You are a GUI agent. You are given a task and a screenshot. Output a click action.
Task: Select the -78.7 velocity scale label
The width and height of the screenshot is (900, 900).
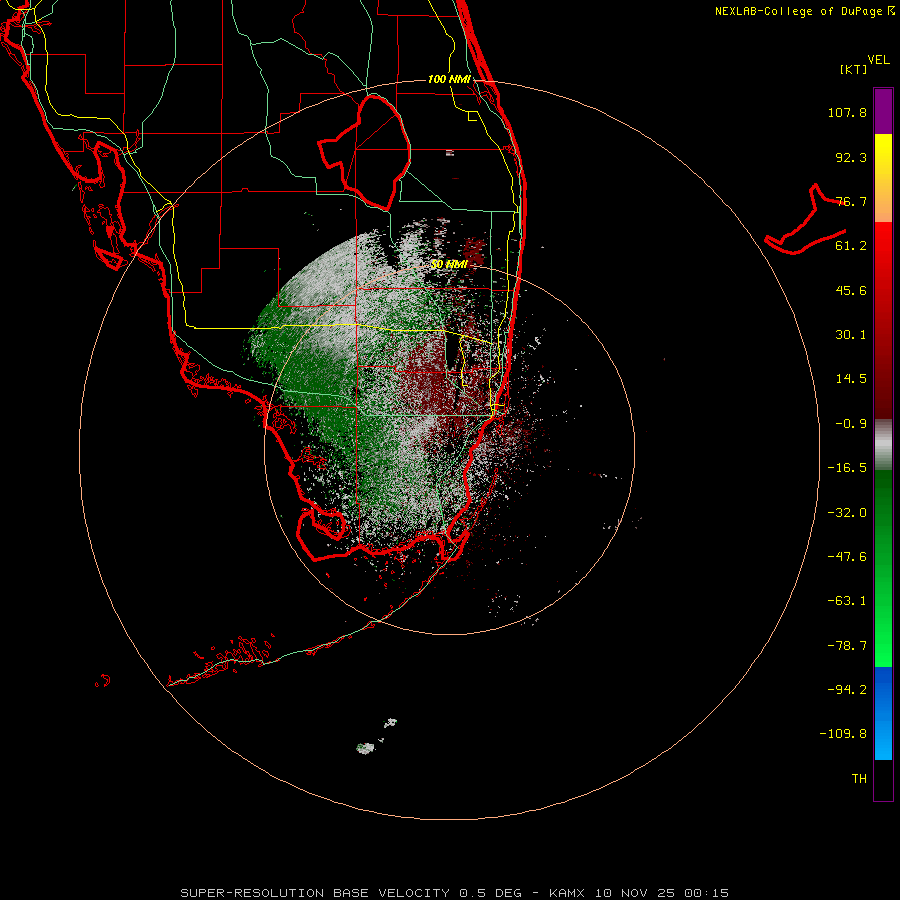[x=847, y=646]
